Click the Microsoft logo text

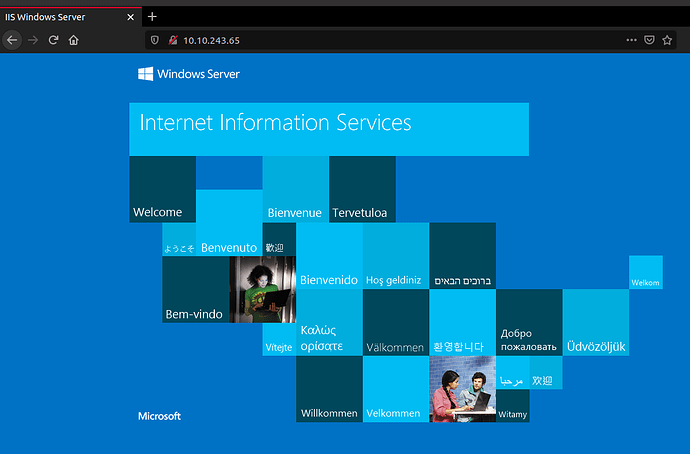159,416
